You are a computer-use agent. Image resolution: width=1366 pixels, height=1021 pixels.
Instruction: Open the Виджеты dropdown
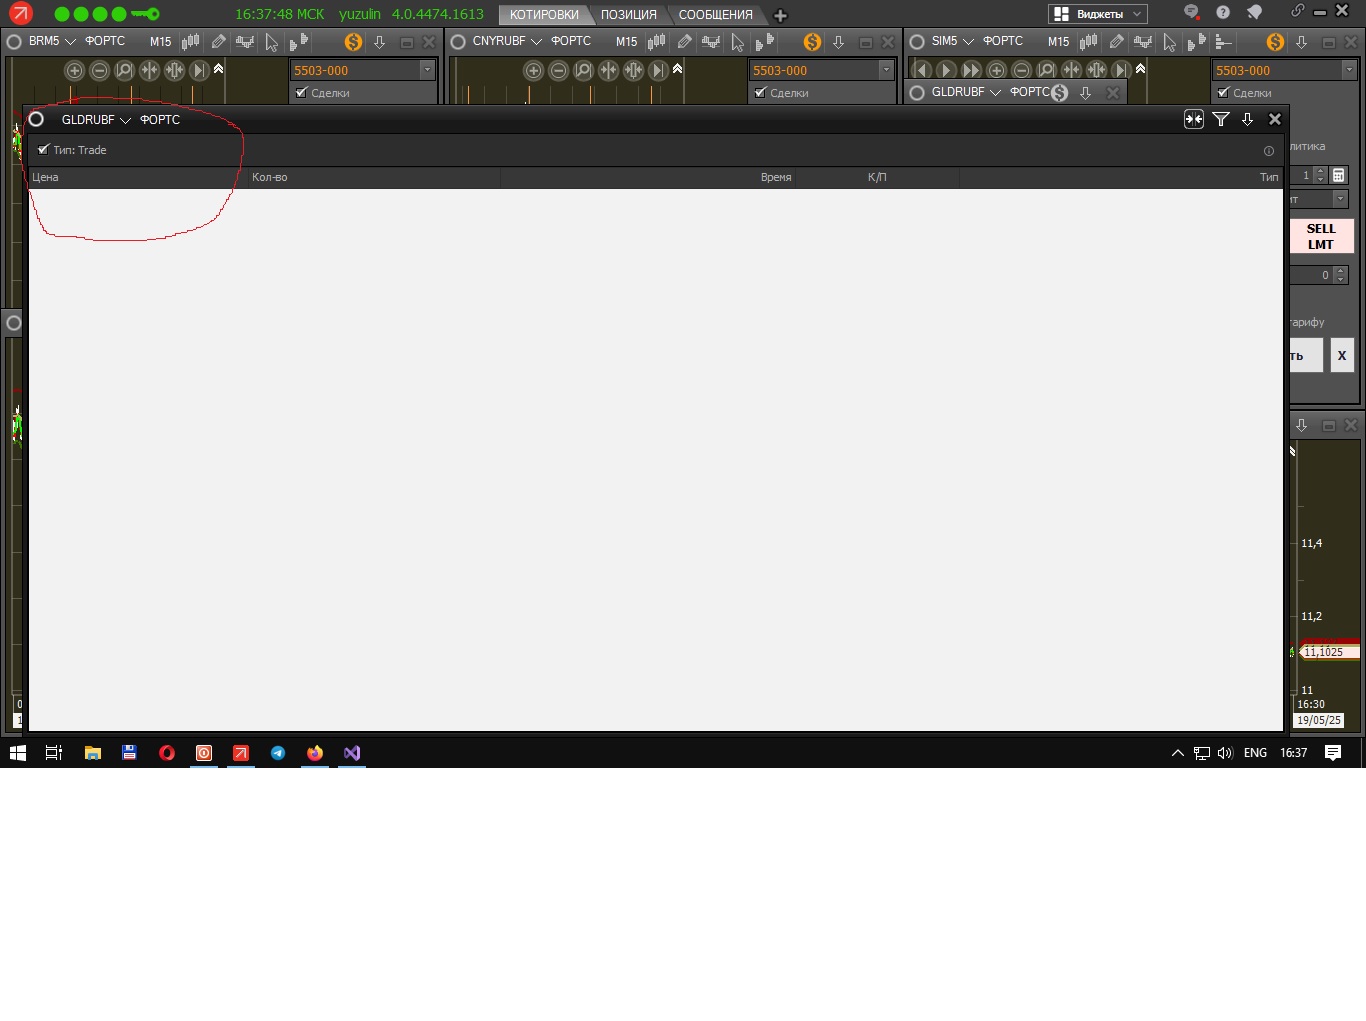(1097, 14)
